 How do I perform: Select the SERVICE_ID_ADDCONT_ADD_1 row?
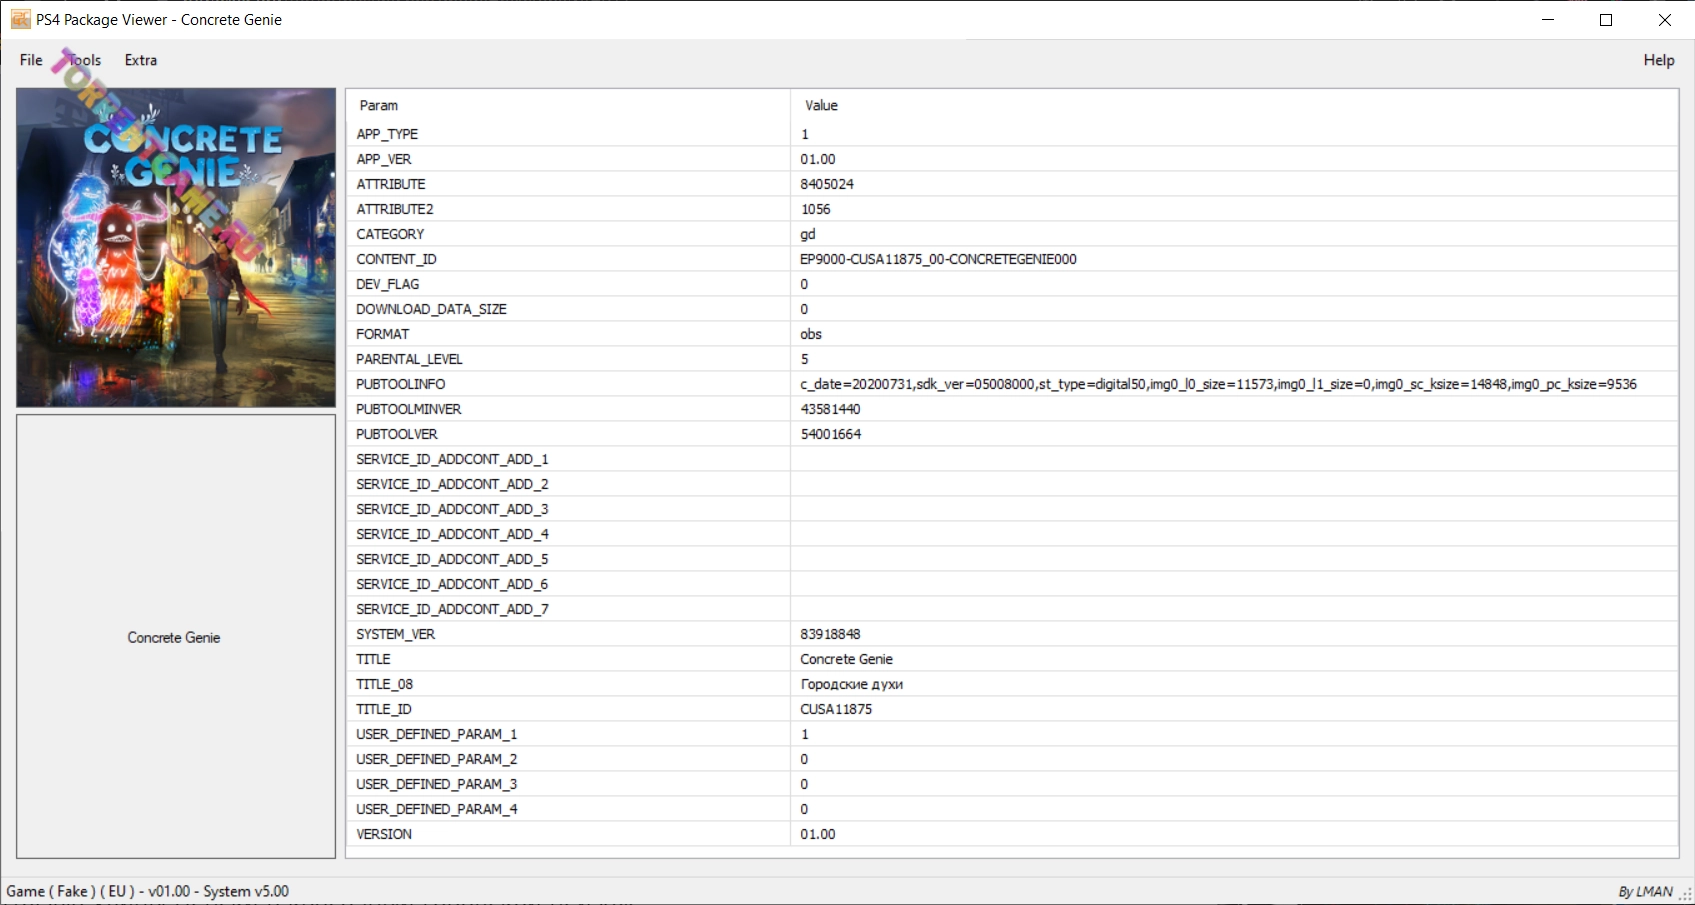pos(452,459)
